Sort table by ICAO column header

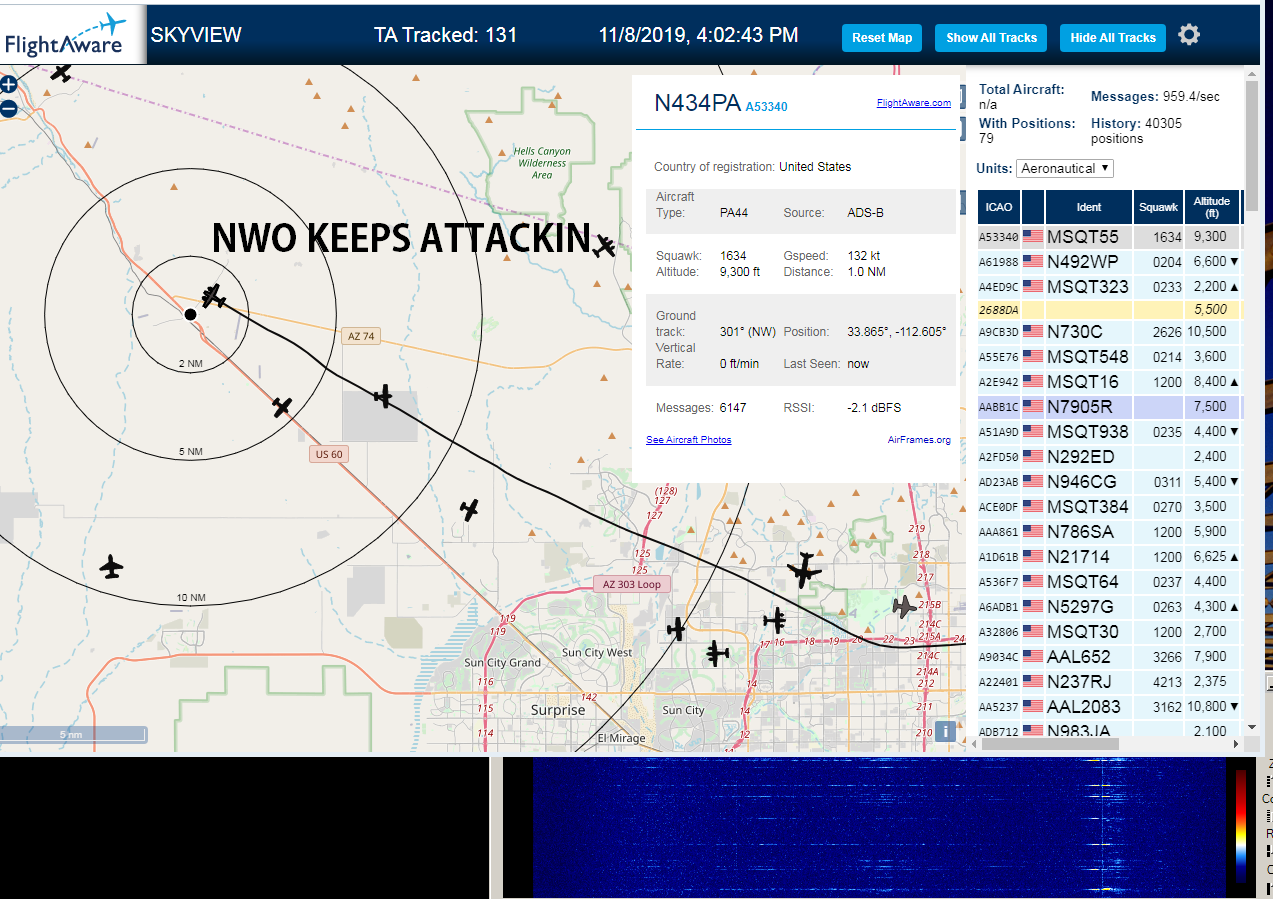[x=998, y=207]
